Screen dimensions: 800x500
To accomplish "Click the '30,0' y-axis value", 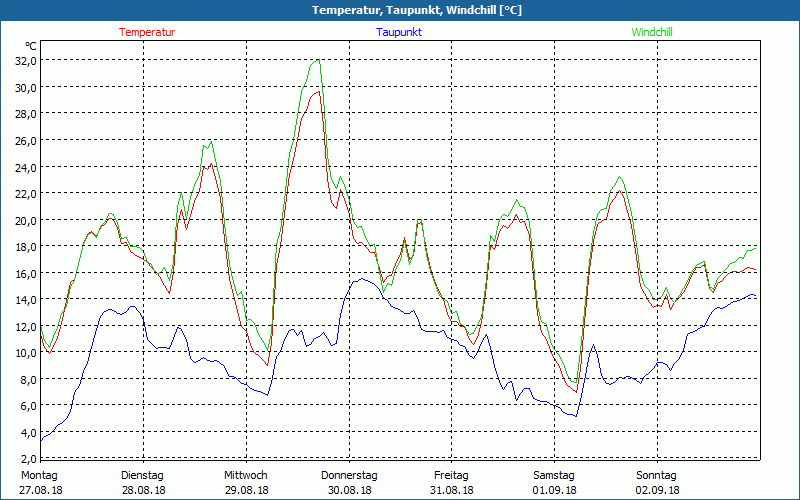I will point(26,88).
